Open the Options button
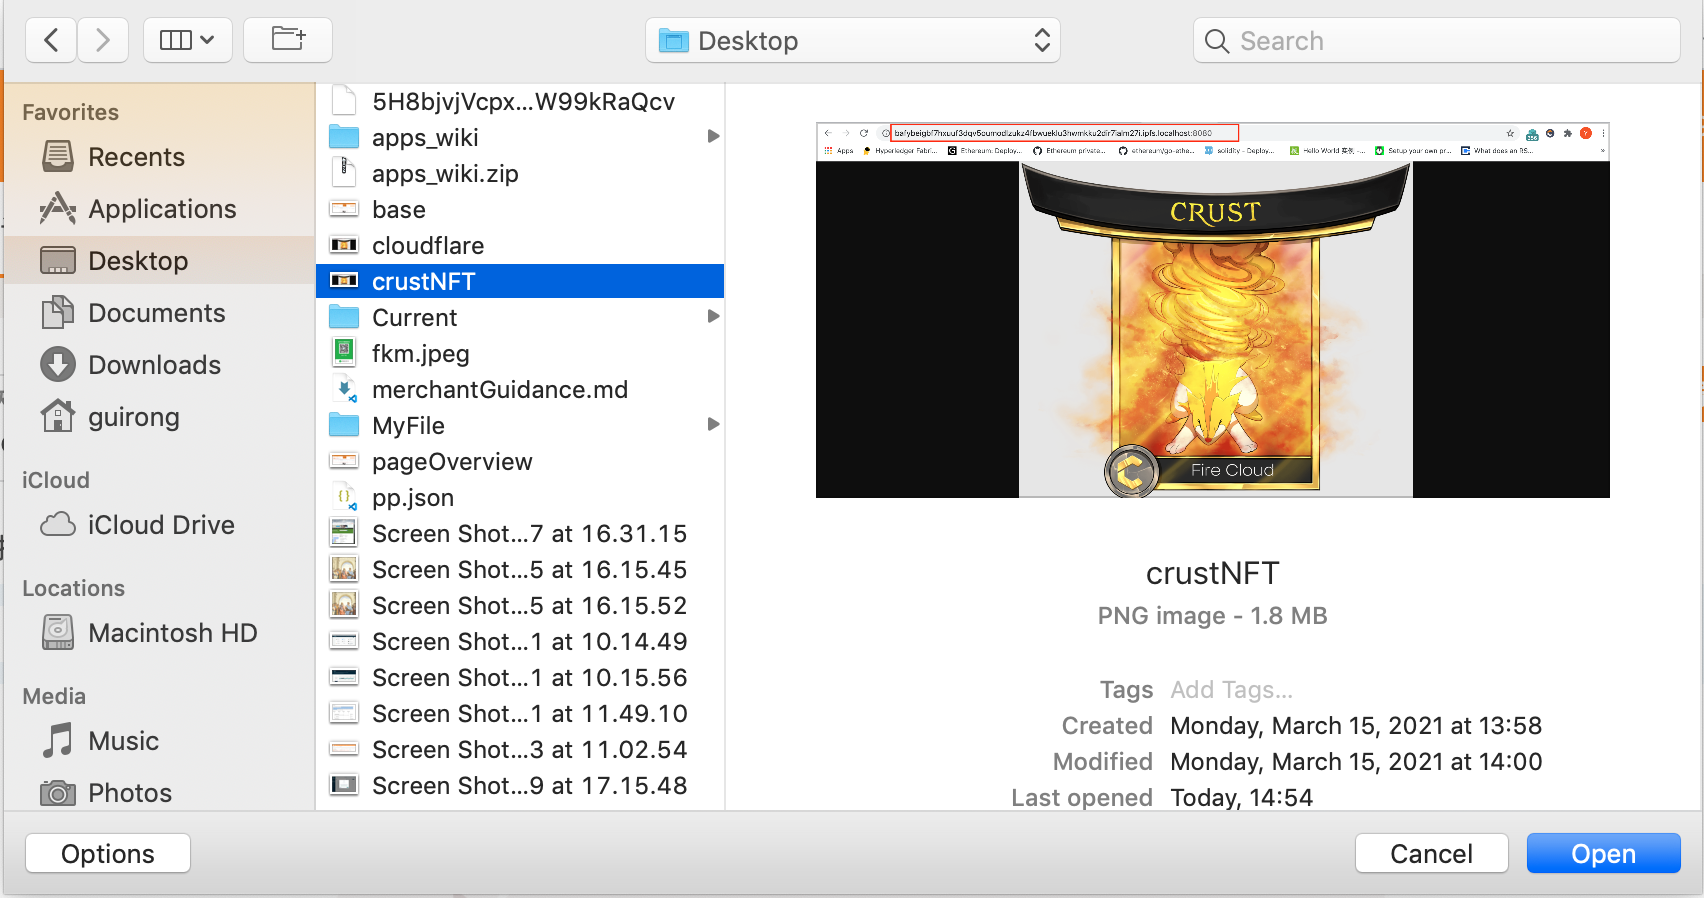Image resolution: width=1704 pixels, height=898 pixels. 108,854
